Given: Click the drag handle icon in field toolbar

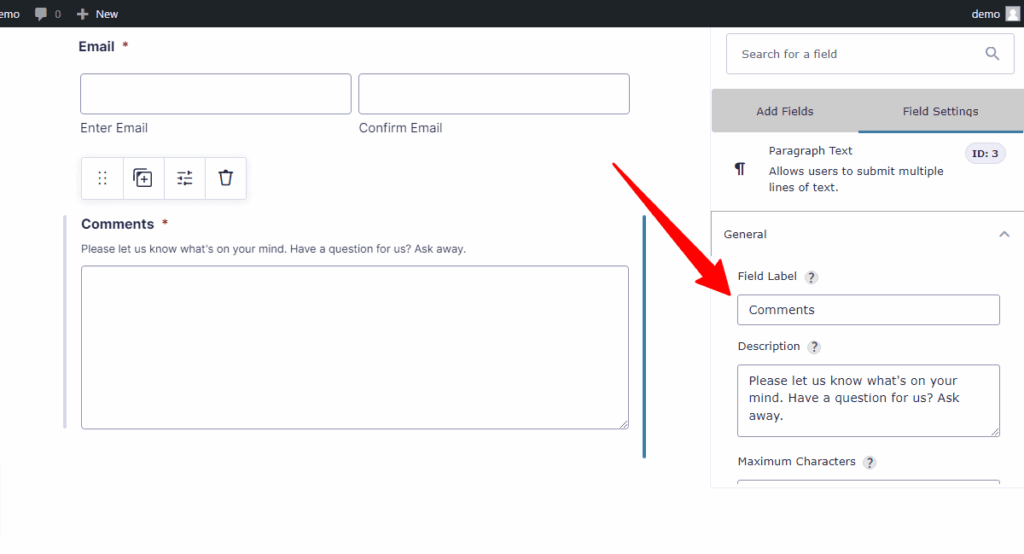Looking at the screenshot, I should pyautogui.click(x=103, y=178).
